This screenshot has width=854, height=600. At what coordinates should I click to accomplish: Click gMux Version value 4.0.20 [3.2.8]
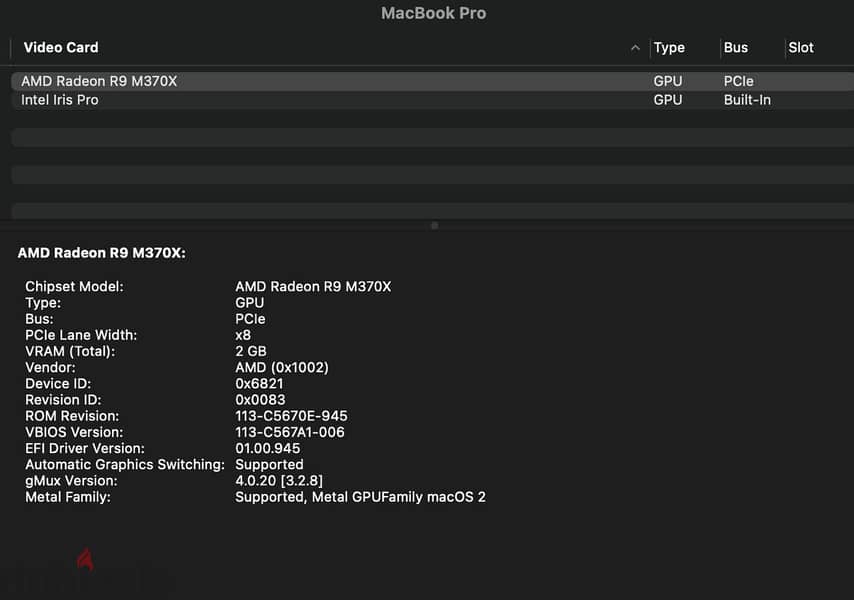click(279, 481)
